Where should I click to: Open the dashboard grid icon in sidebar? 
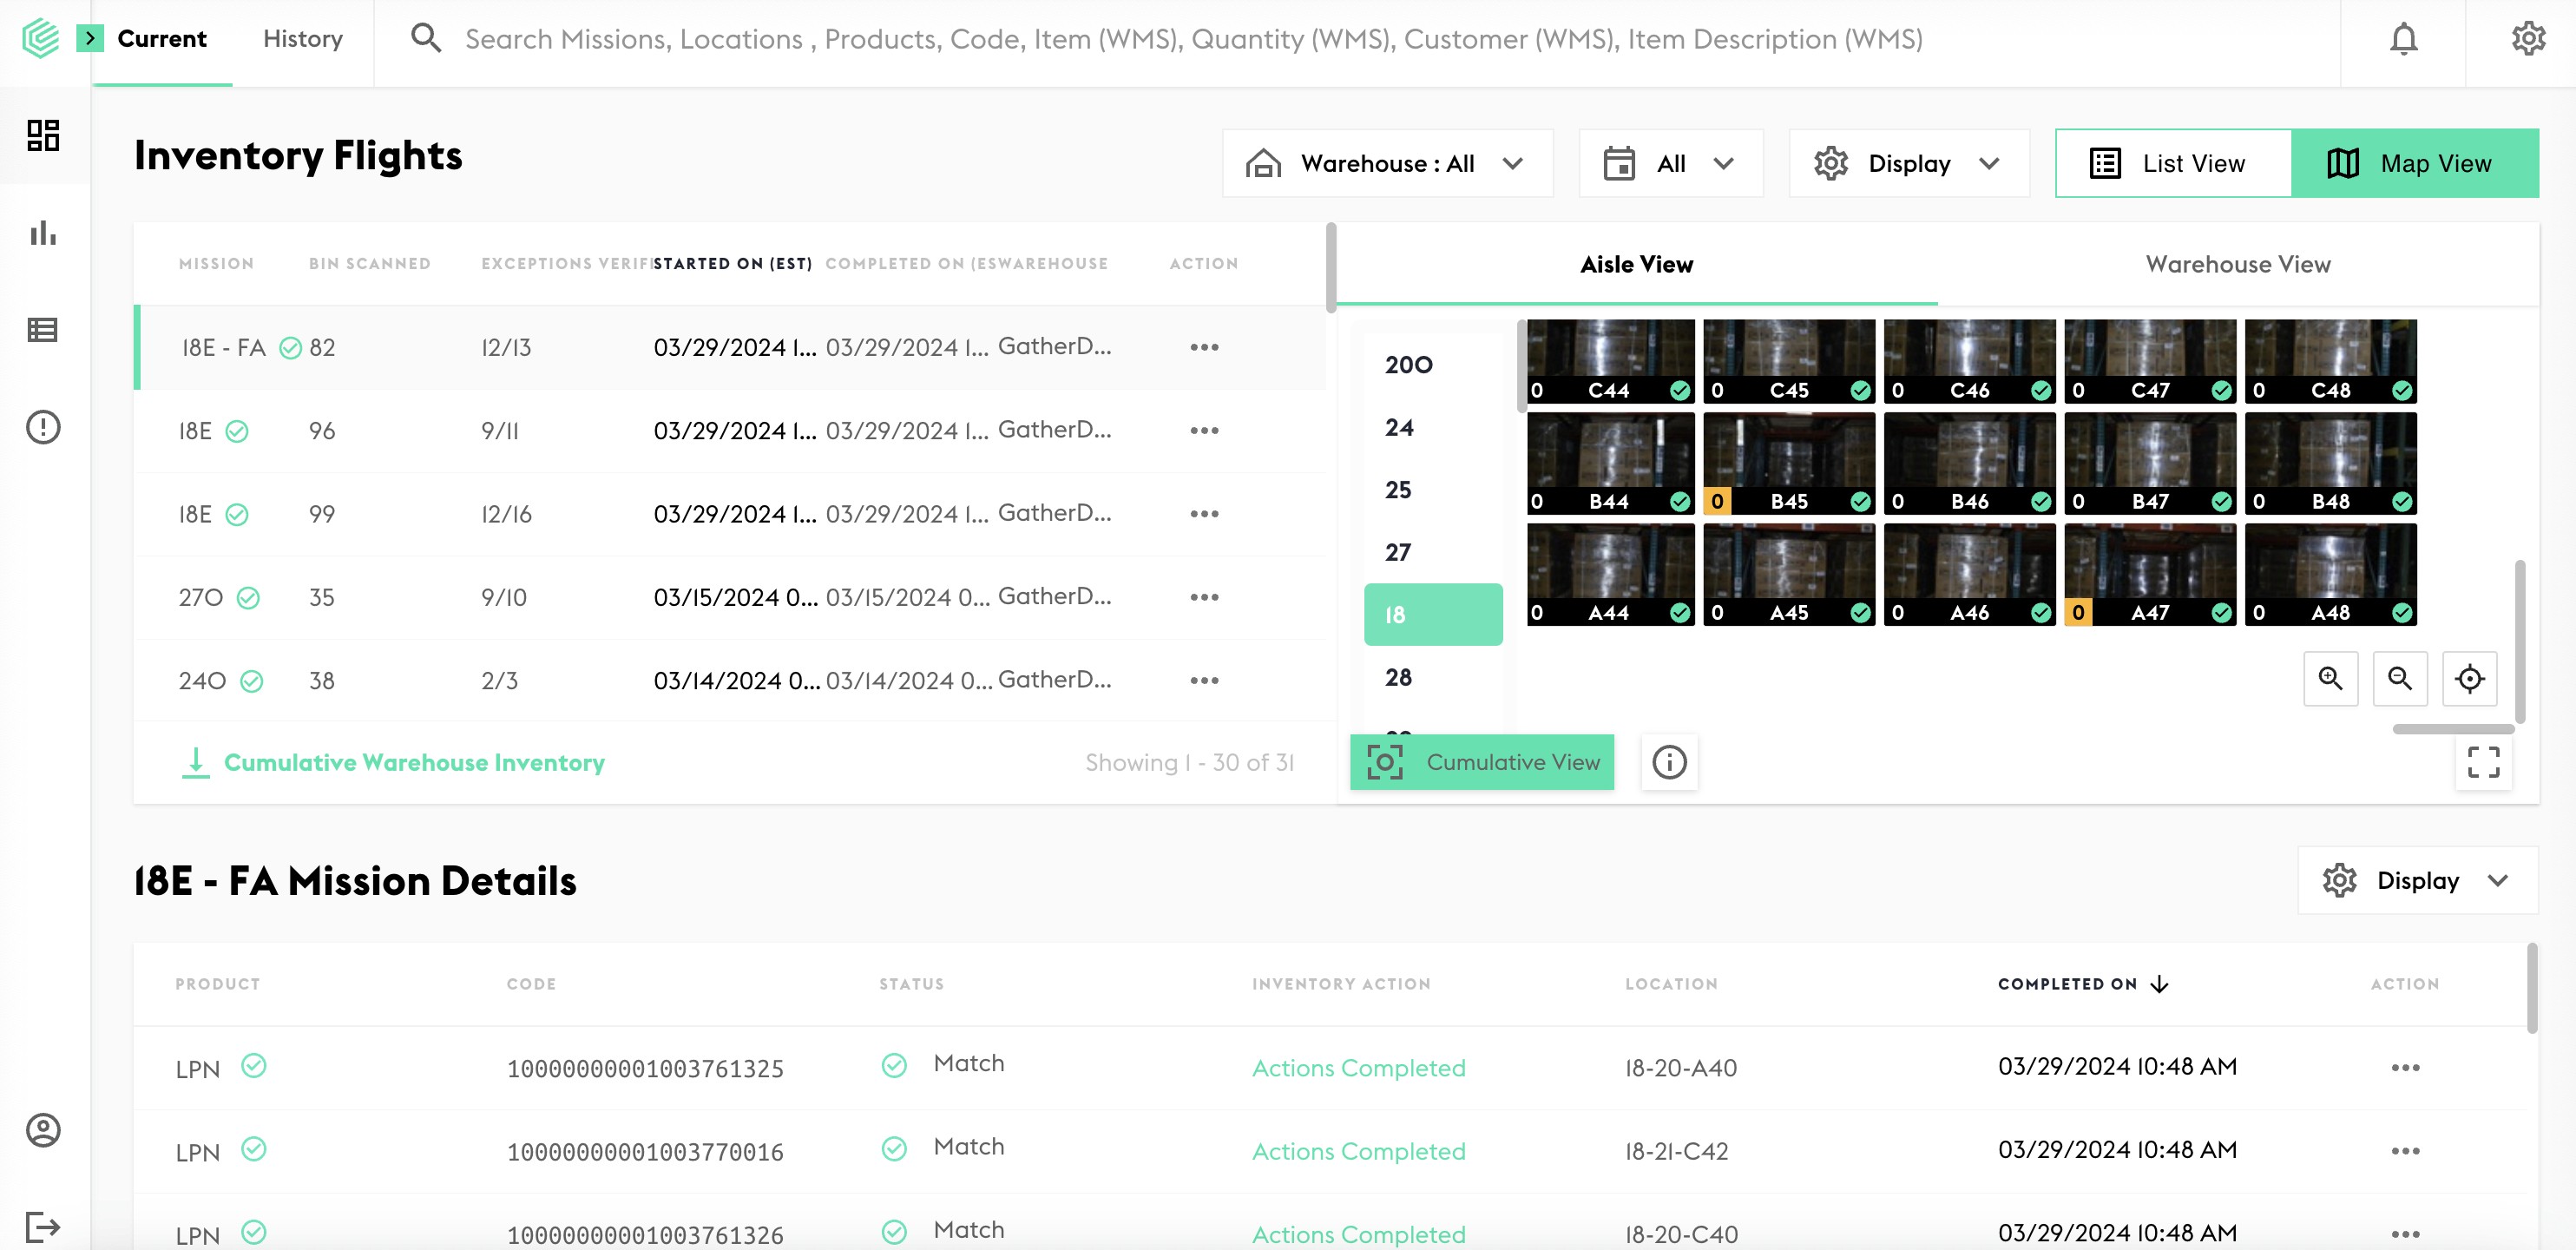pyautogui.click(x=43, y=135)
